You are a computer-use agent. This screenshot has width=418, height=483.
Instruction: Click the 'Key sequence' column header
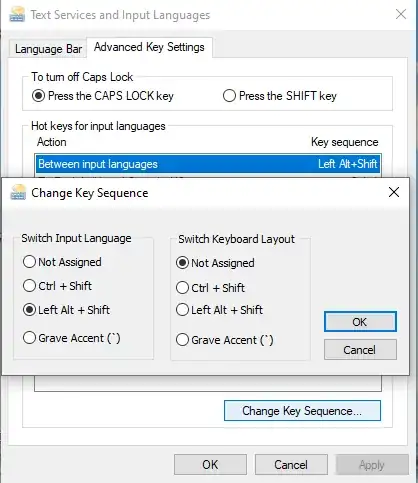(345, 142)
